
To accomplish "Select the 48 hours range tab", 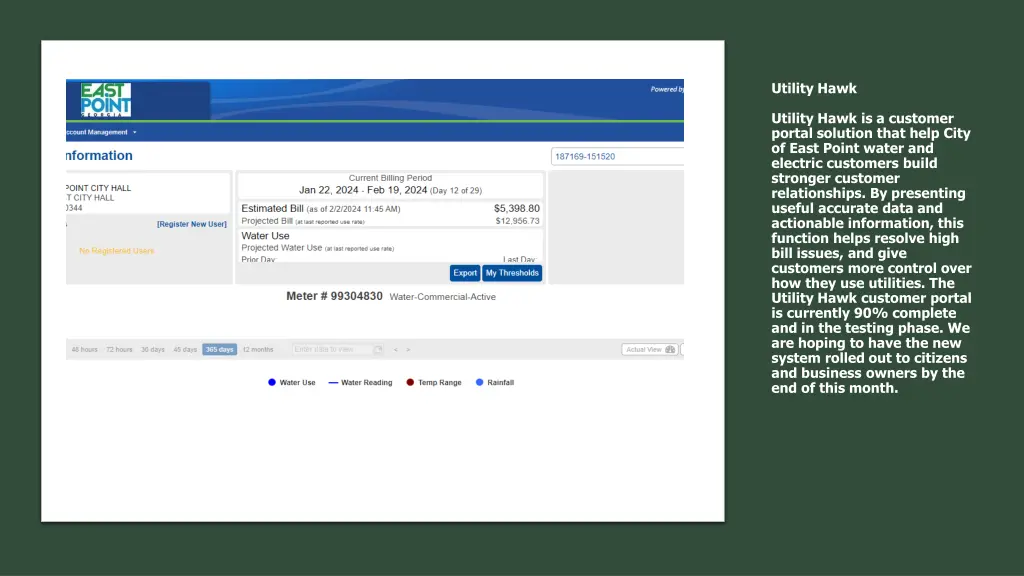I will (84, 349).
